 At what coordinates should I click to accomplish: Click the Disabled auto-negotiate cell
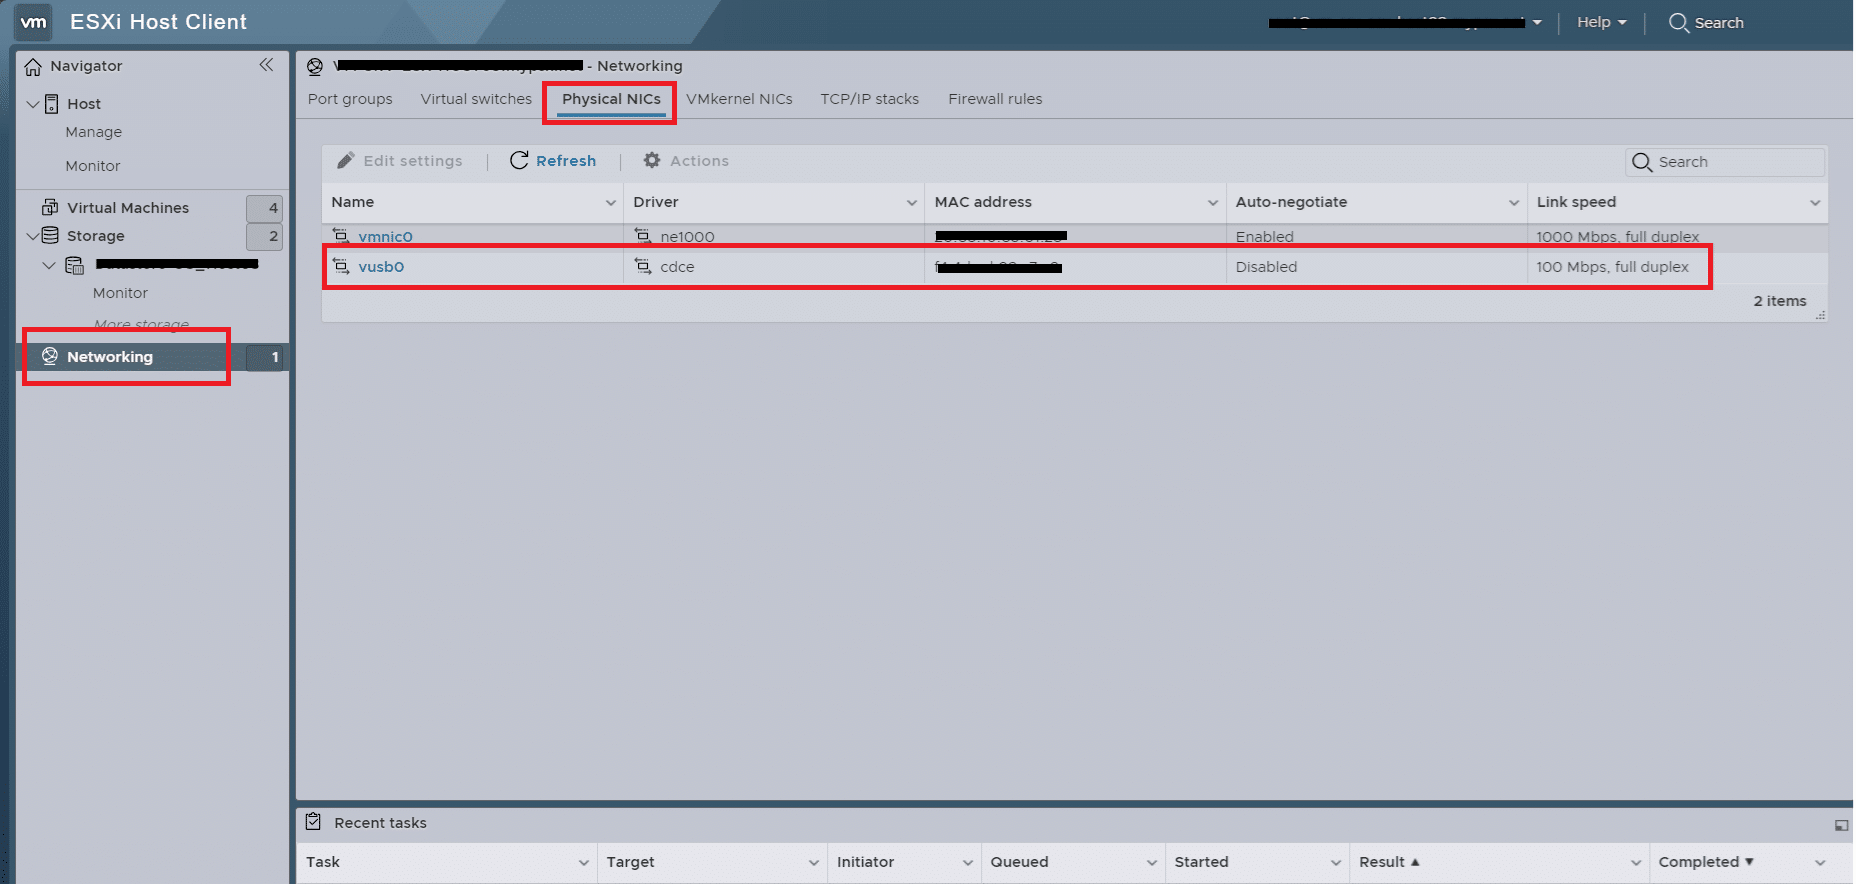[1266, 267]
